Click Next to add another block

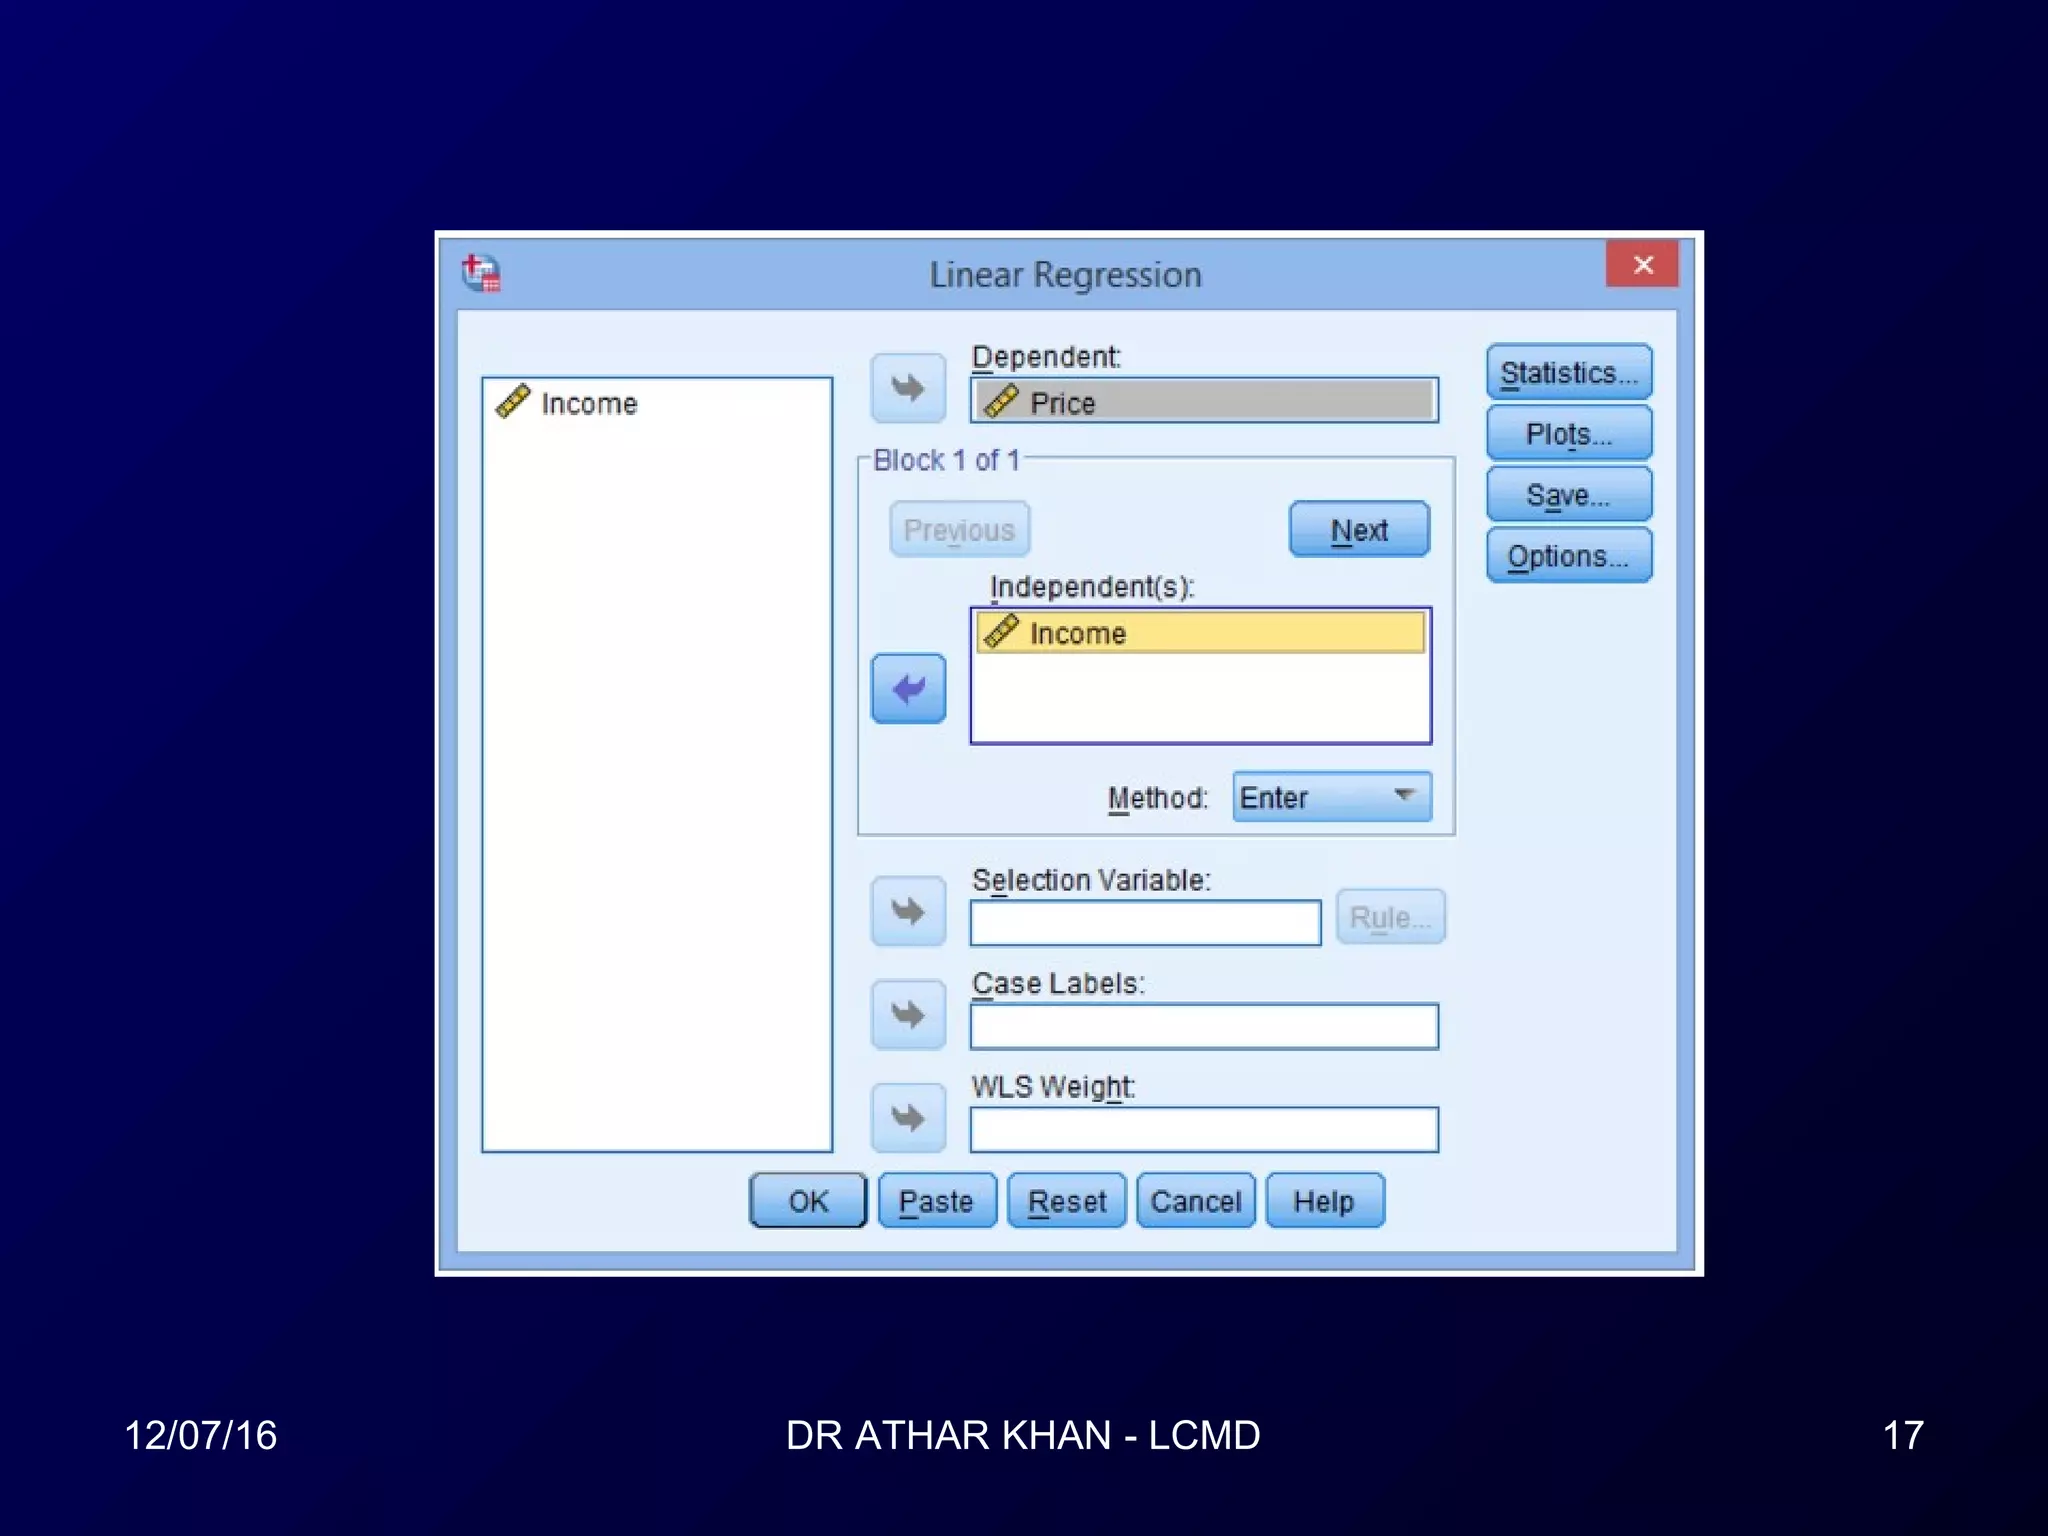[1359, 530]
